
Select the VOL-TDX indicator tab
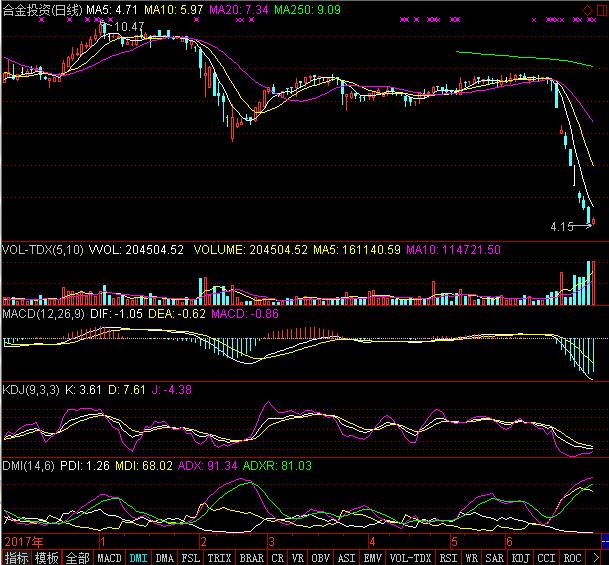tap(411, 558)
